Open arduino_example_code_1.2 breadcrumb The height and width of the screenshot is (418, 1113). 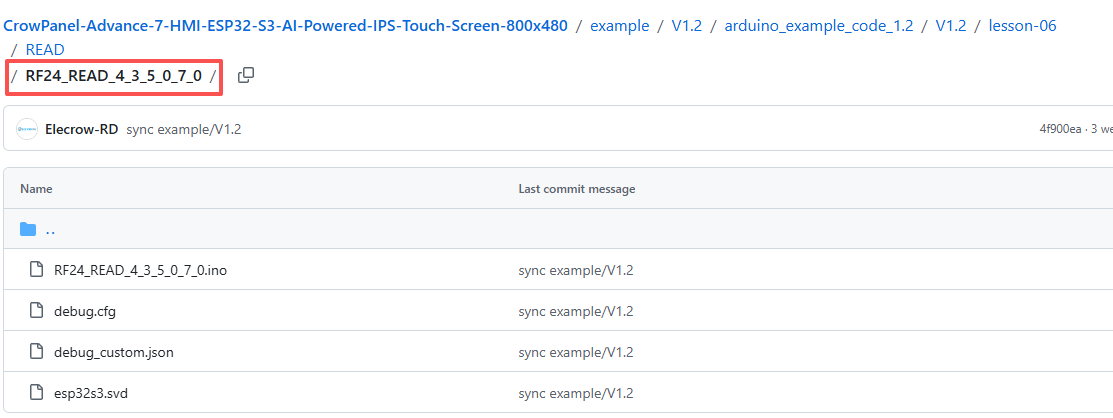[x=818, y=26]
